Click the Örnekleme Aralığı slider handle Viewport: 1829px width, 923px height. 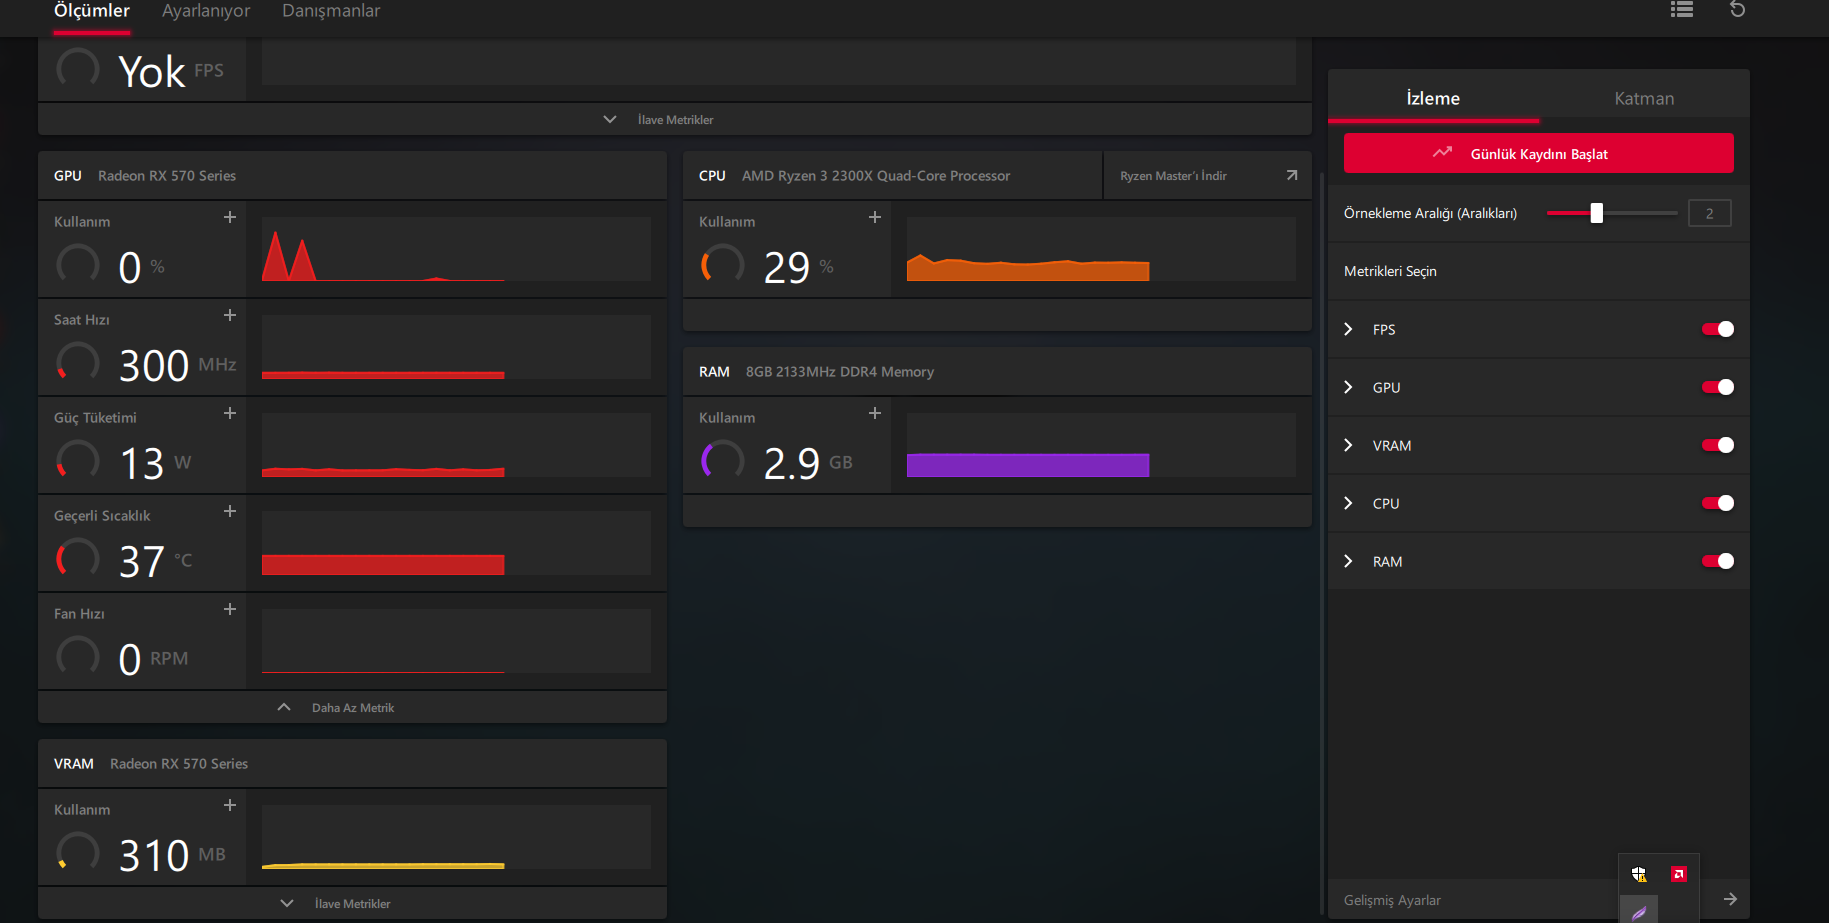click(1597, 213)
